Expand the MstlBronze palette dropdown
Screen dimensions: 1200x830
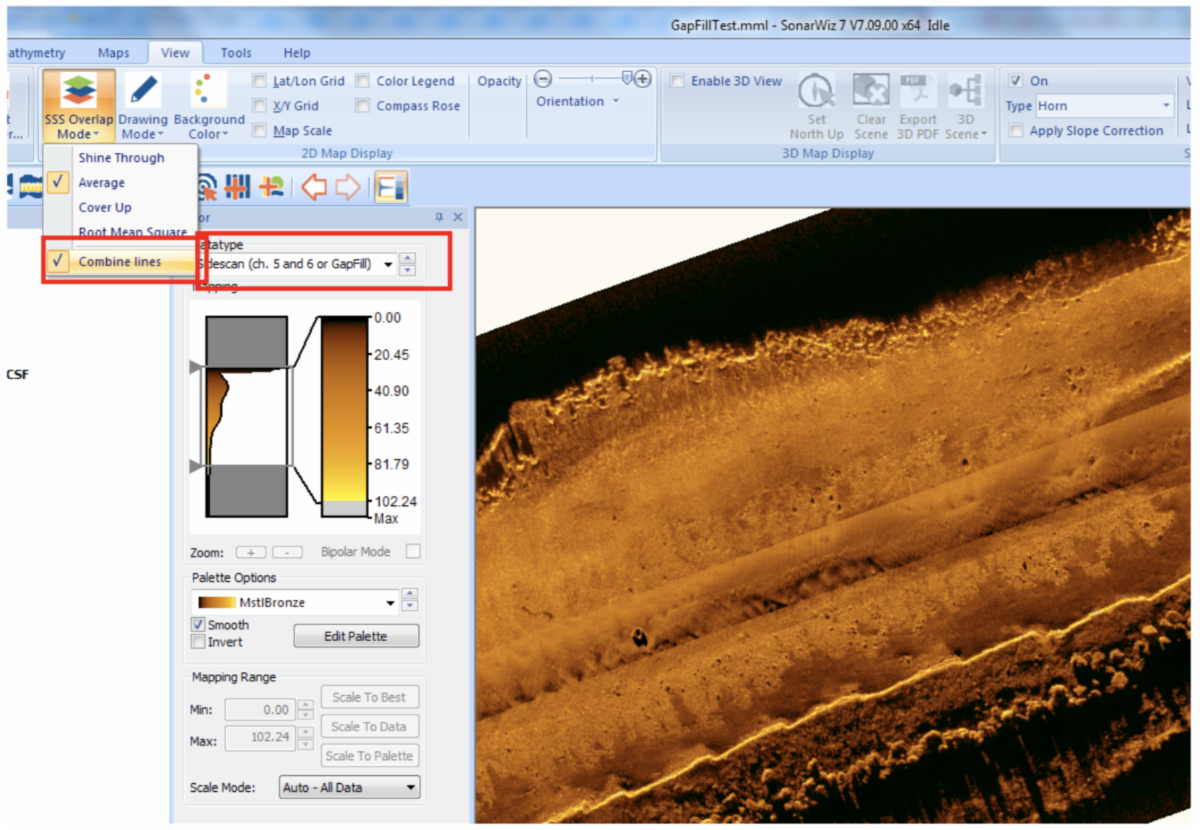coord(390,603)
